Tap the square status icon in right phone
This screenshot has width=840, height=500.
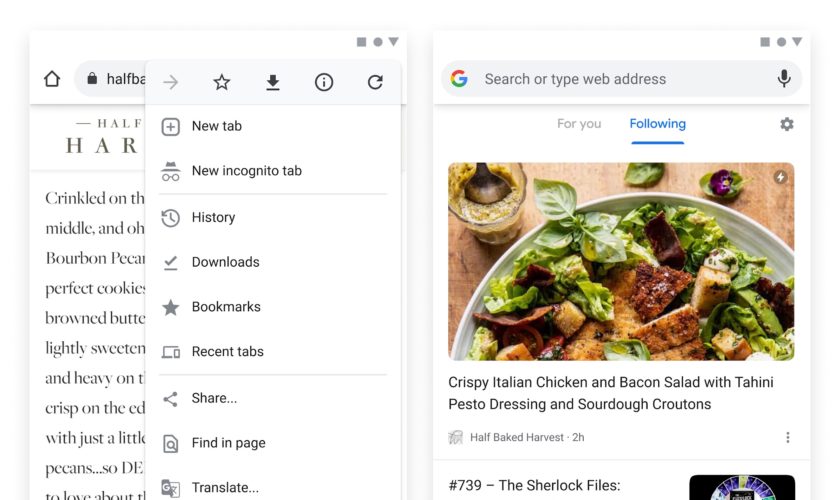point(765,42)
